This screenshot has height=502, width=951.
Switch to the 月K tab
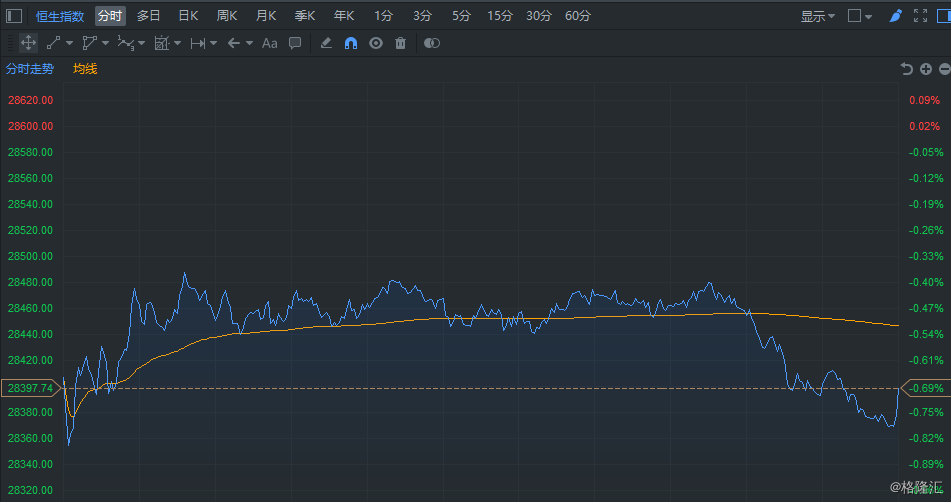[x=266, y=16]
